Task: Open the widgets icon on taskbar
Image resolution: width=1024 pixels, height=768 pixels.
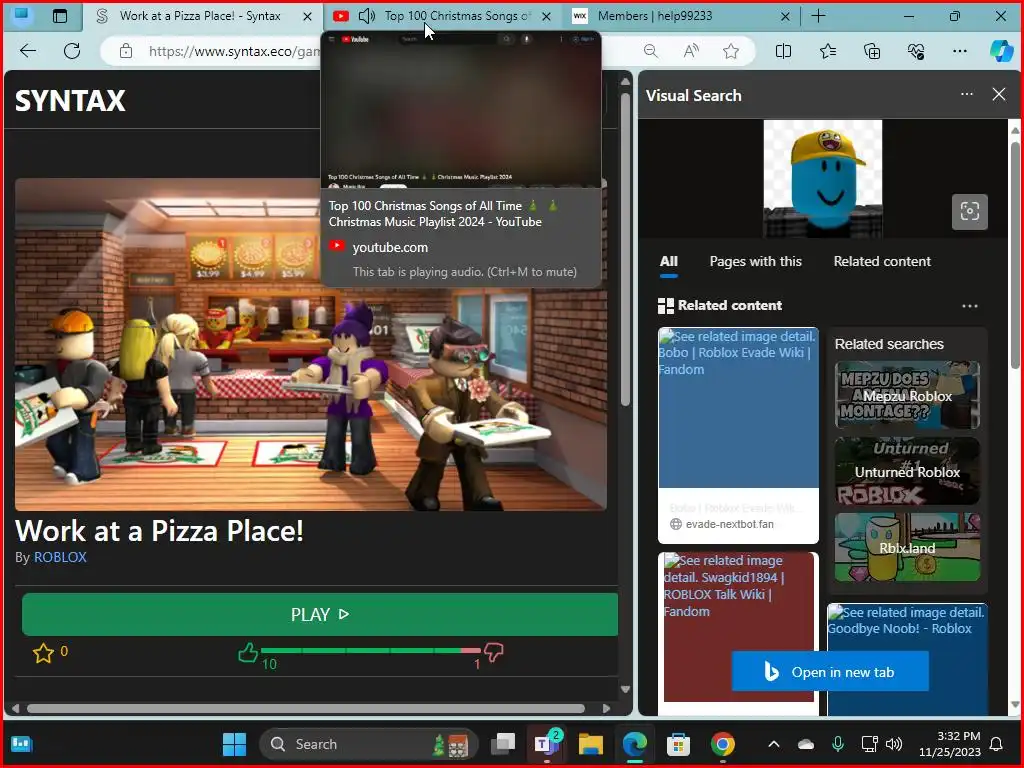Action: pyautogui.click(x=22, y=744)
